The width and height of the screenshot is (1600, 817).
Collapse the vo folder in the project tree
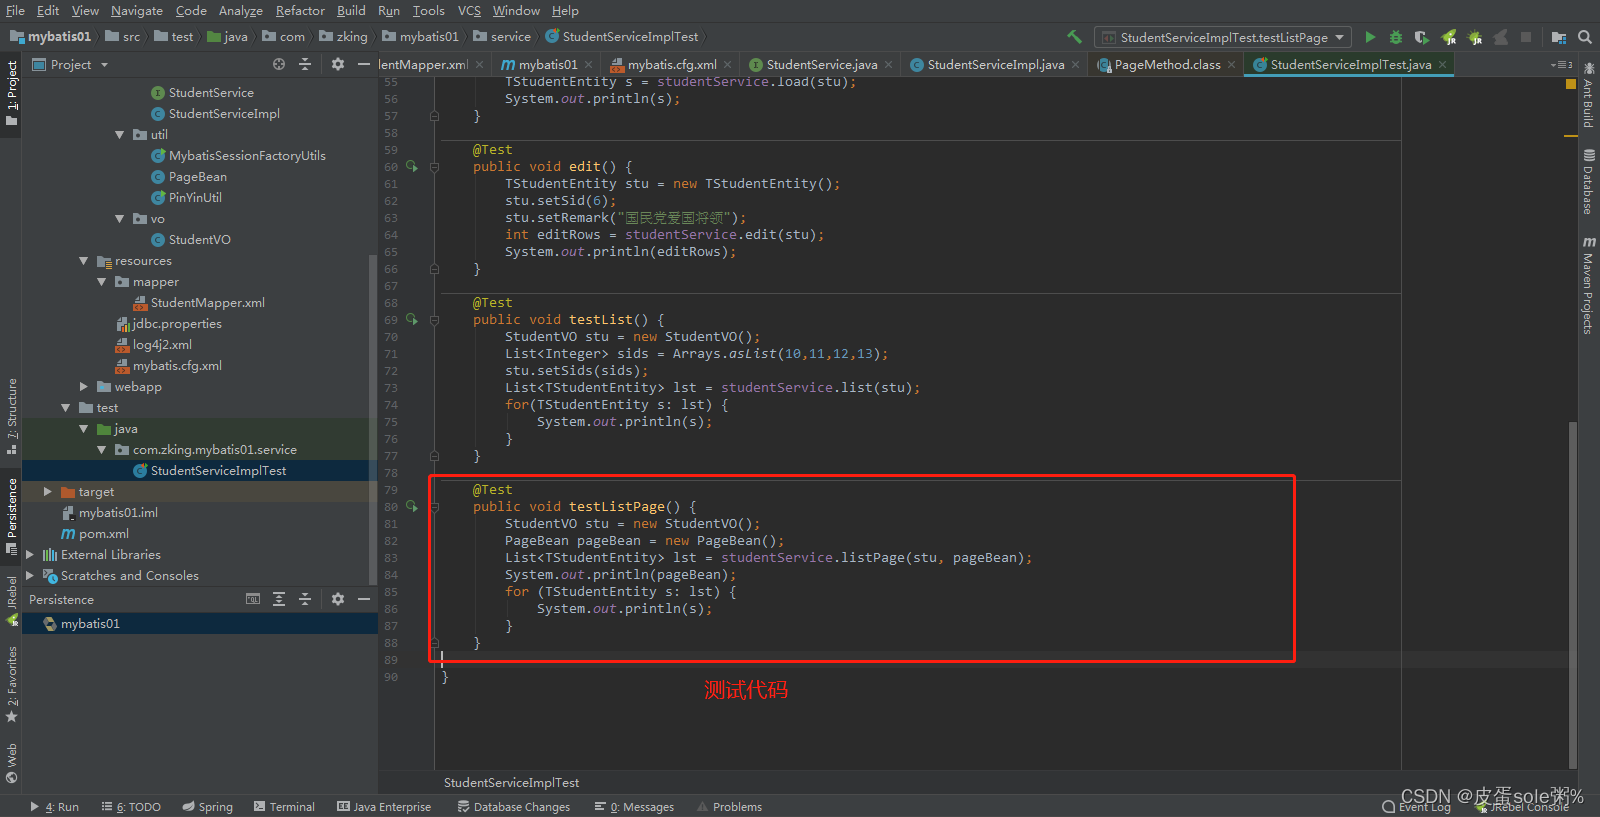(x=120, y=219)
